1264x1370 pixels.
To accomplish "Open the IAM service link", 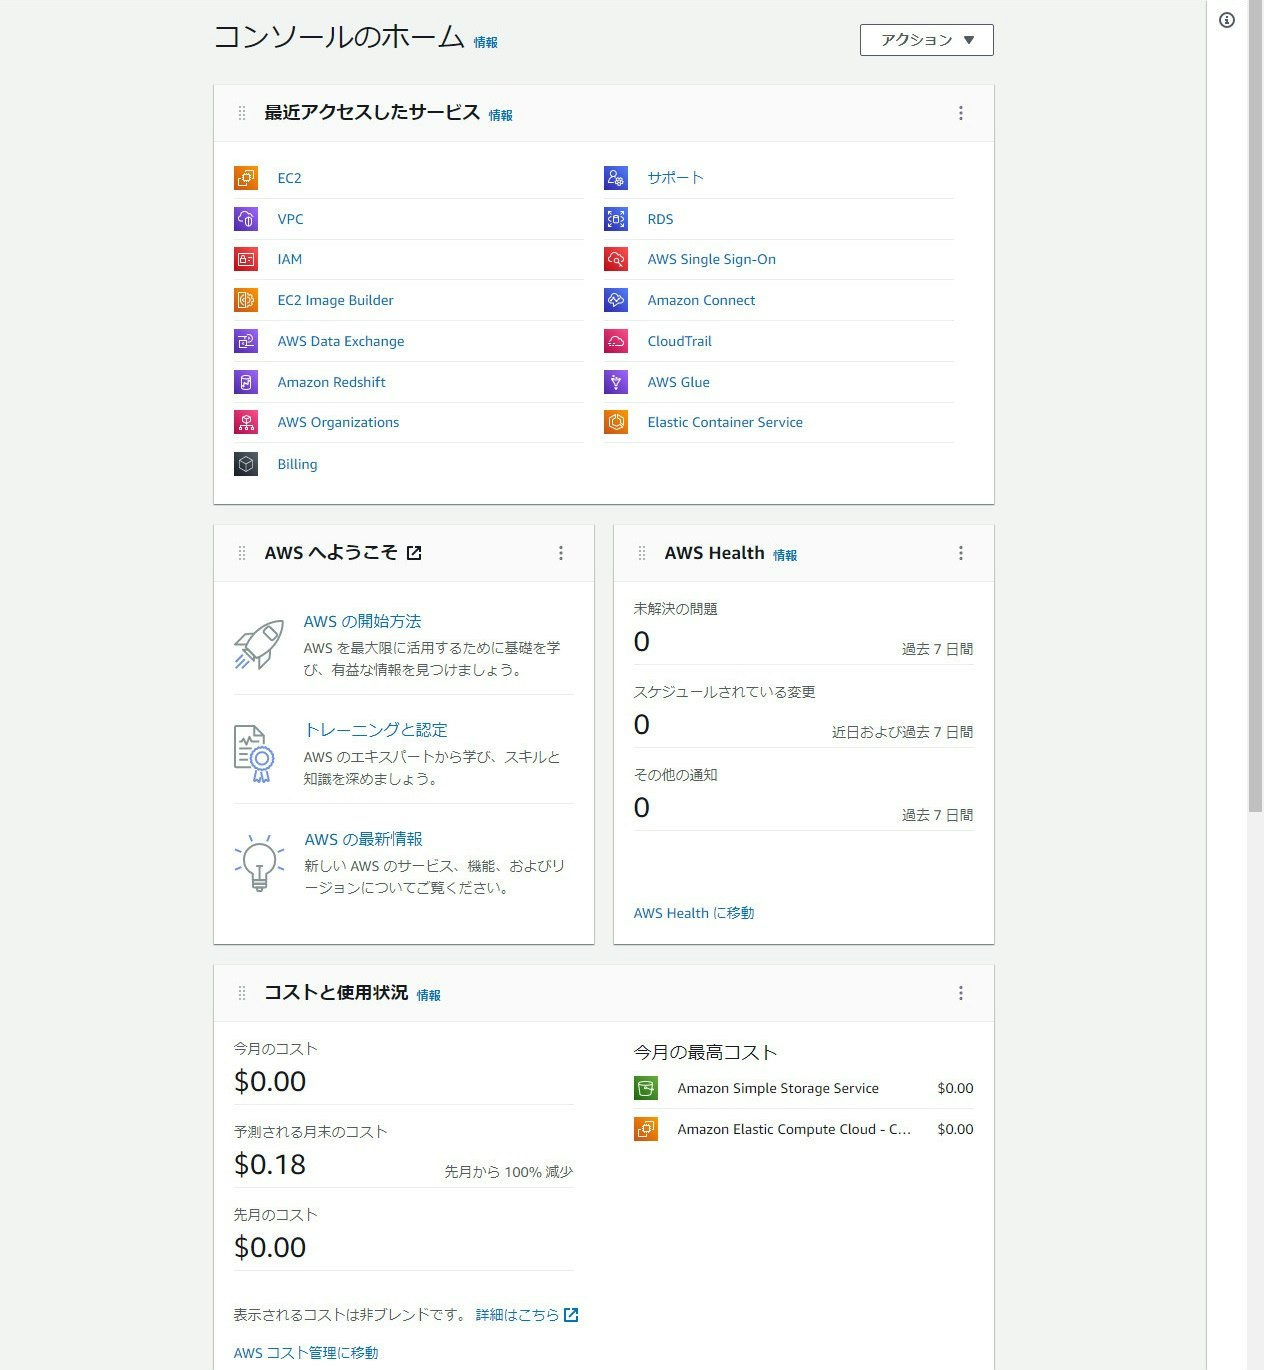I will click(x=289, y=259).
